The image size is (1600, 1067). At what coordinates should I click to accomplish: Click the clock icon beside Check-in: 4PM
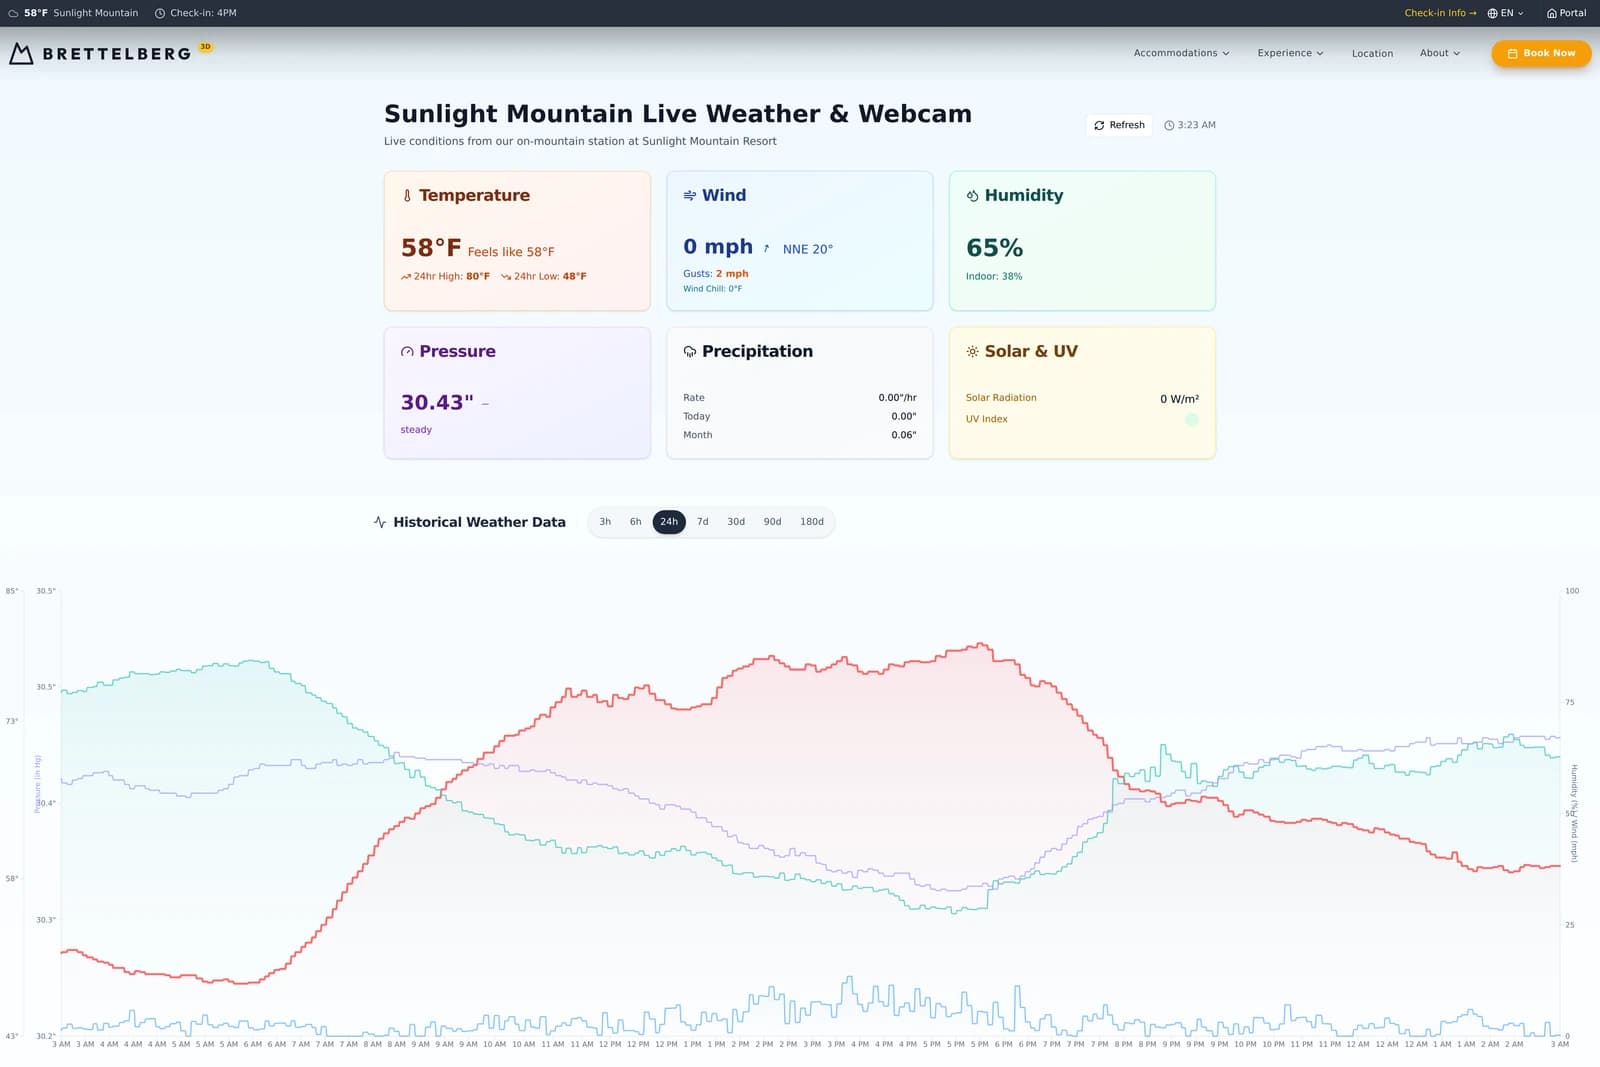click(160, 13)
